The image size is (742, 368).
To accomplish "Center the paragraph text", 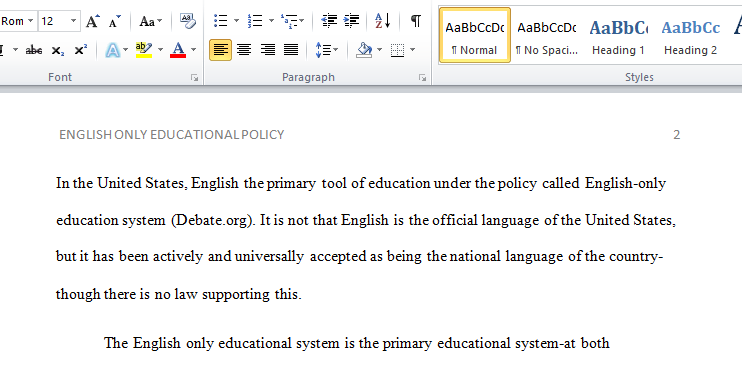I will tap(244, 50).
